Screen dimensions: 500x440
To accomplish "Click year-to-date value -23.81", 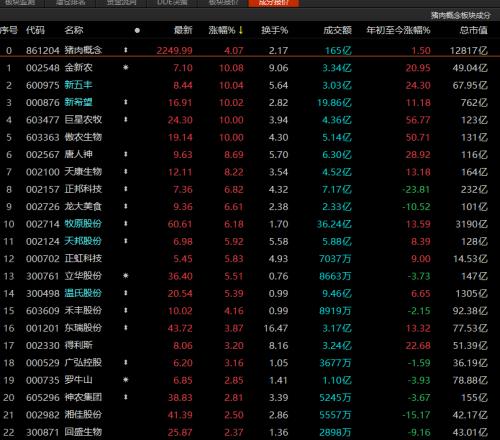I will coord(416,189).
